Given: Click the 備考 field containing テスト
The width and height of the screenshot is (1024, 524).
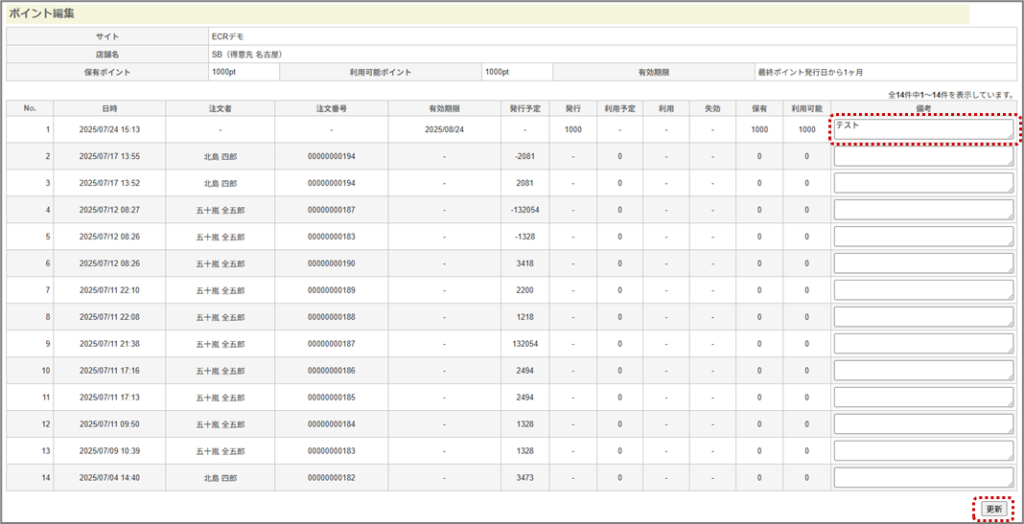Looking at the screenshot, I should 922,129.
